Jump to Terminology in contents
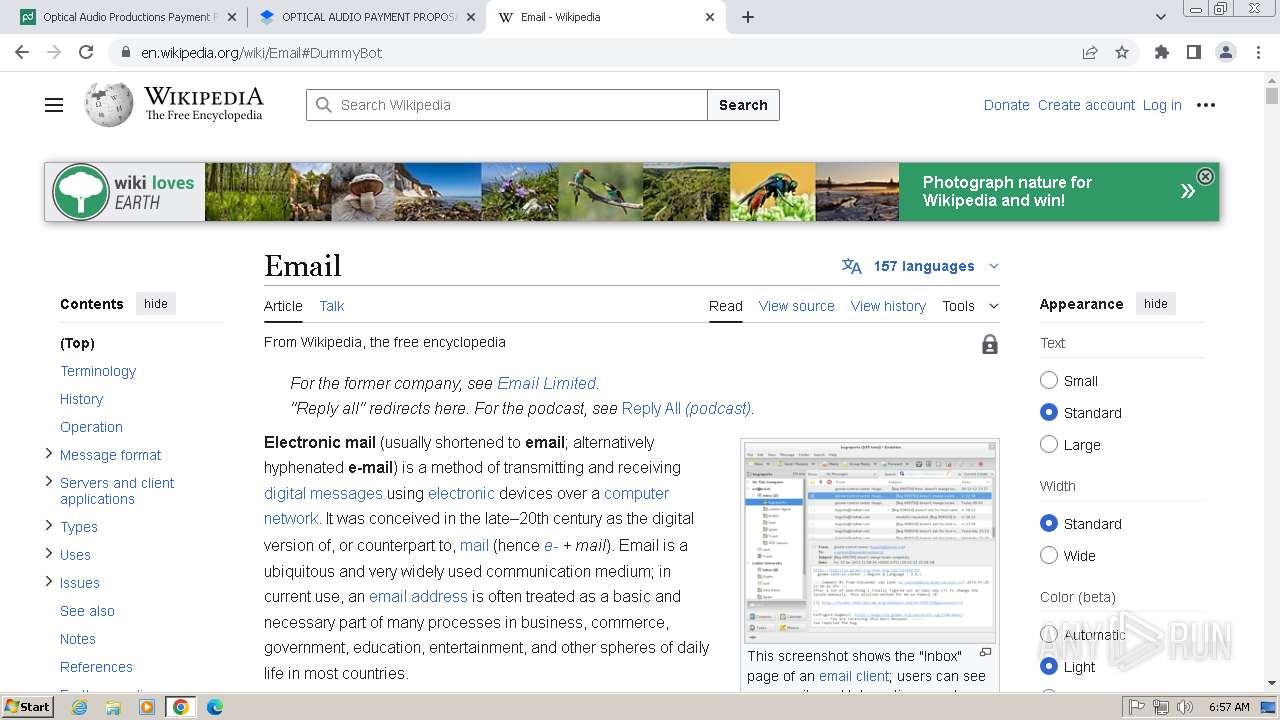This screenshot has width=1280, height=720. coord(98,371)
